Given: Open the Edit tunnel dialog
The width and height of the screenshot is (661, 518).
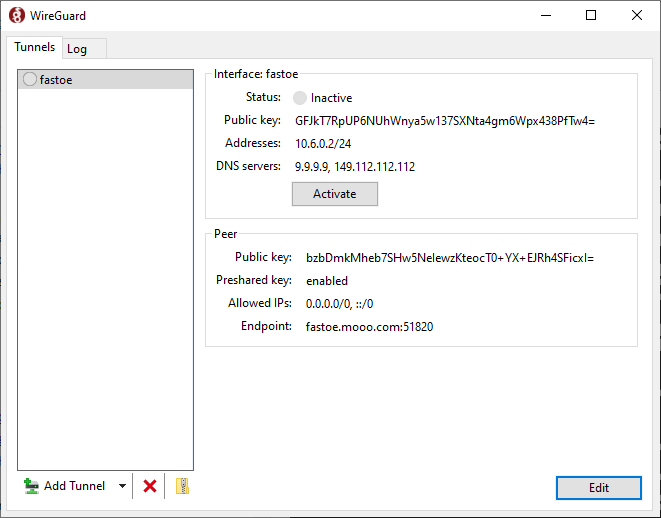Looking at the screenshot, I should pos(599,488).
